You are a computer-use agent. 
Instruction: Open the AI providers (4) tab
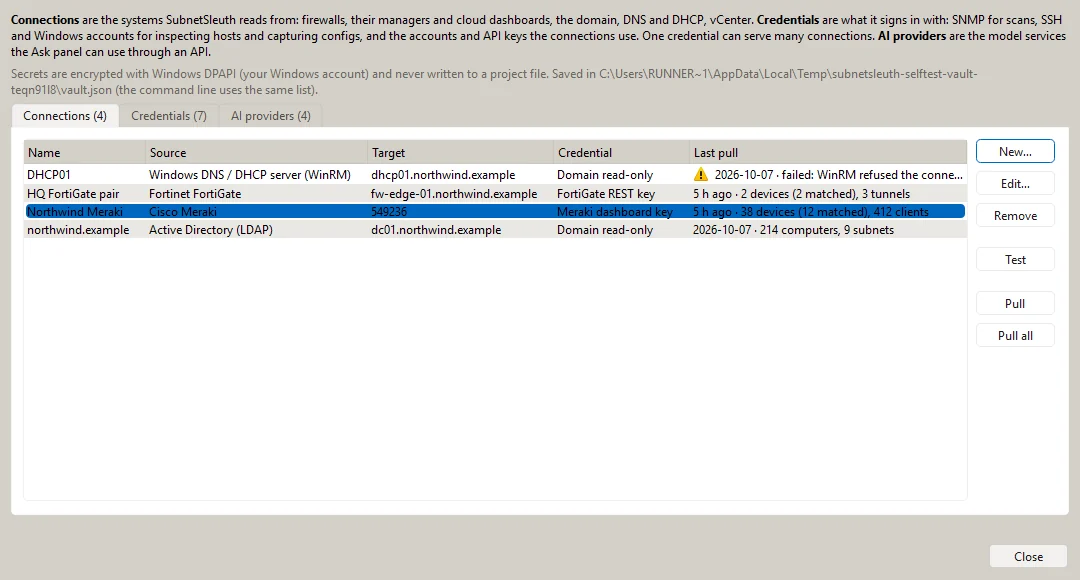coord(271,116)
